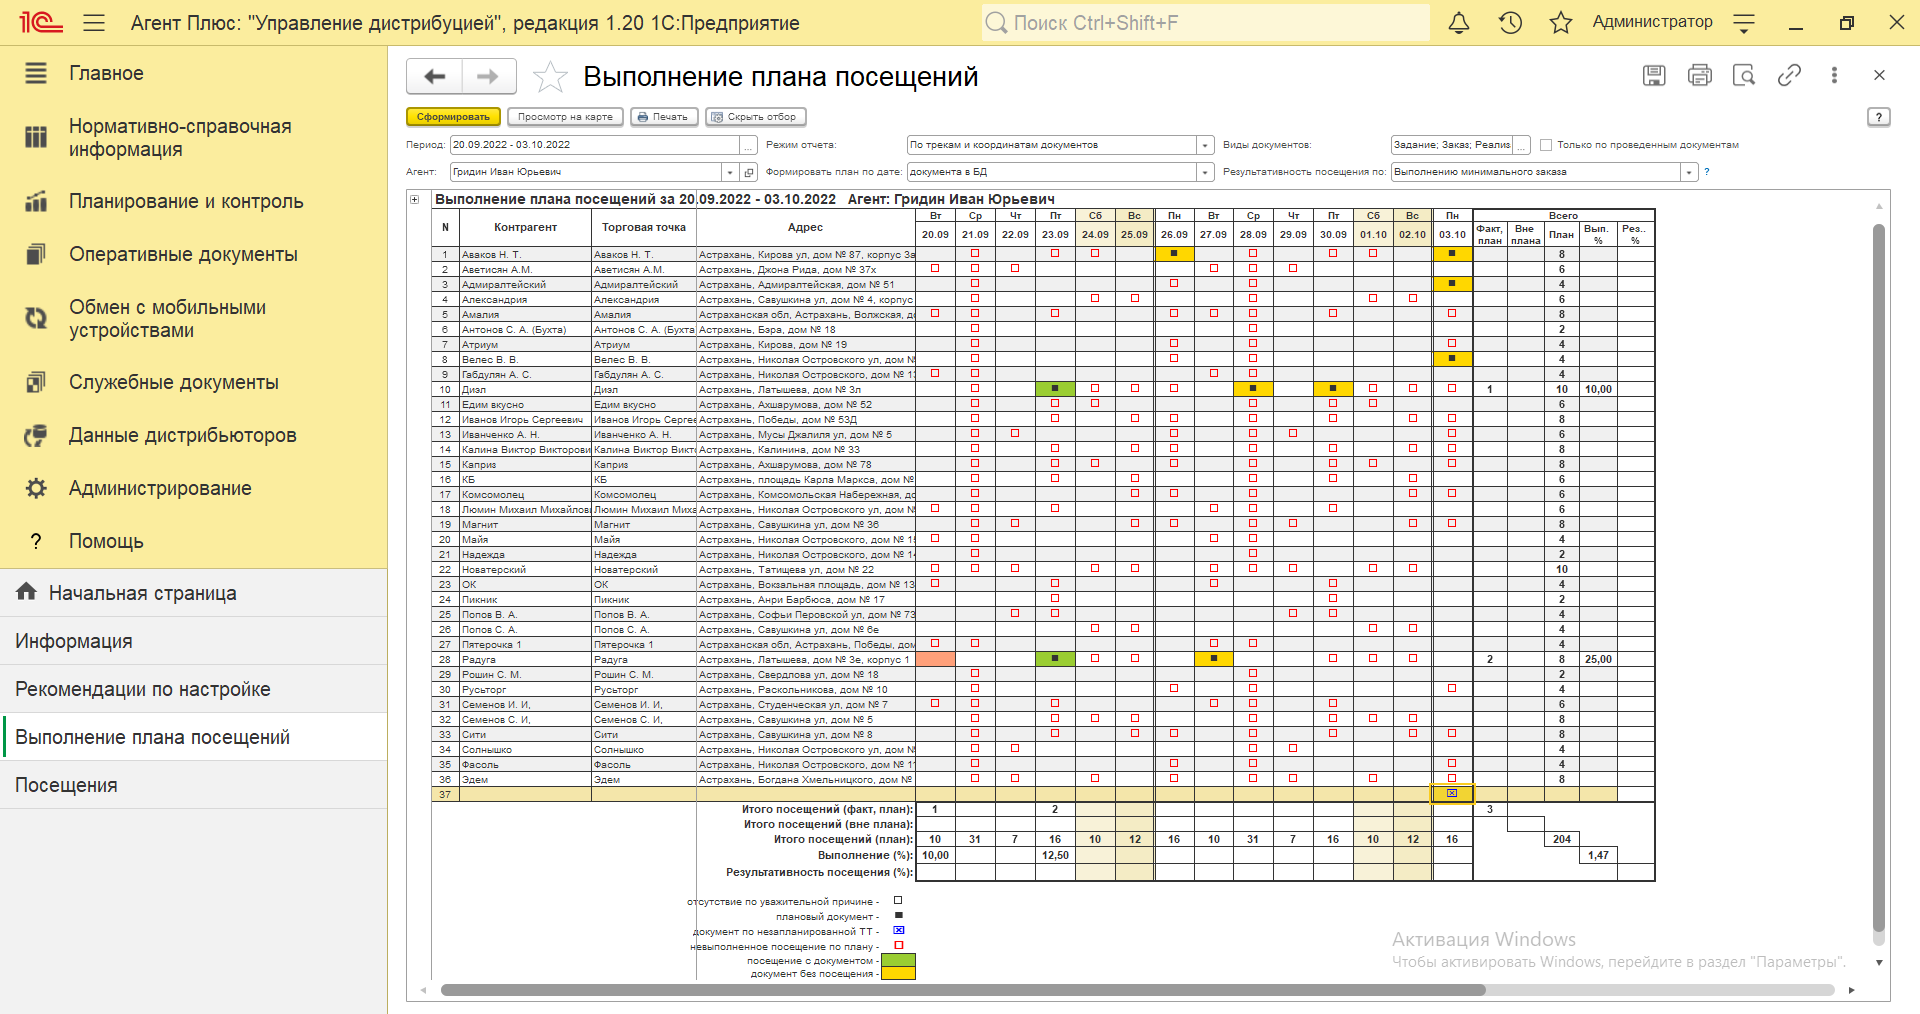This screenshot has height=1014, width=1920.
Task: Open notifications bell
Action: (x=1459, y=22)
